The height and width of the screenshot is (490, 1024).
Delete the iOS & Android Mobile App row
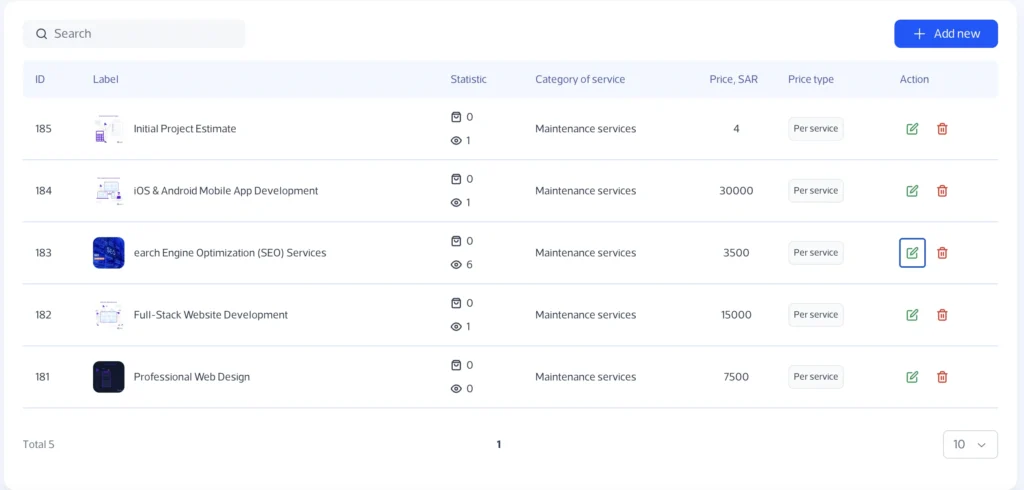(x=942, y=191)
